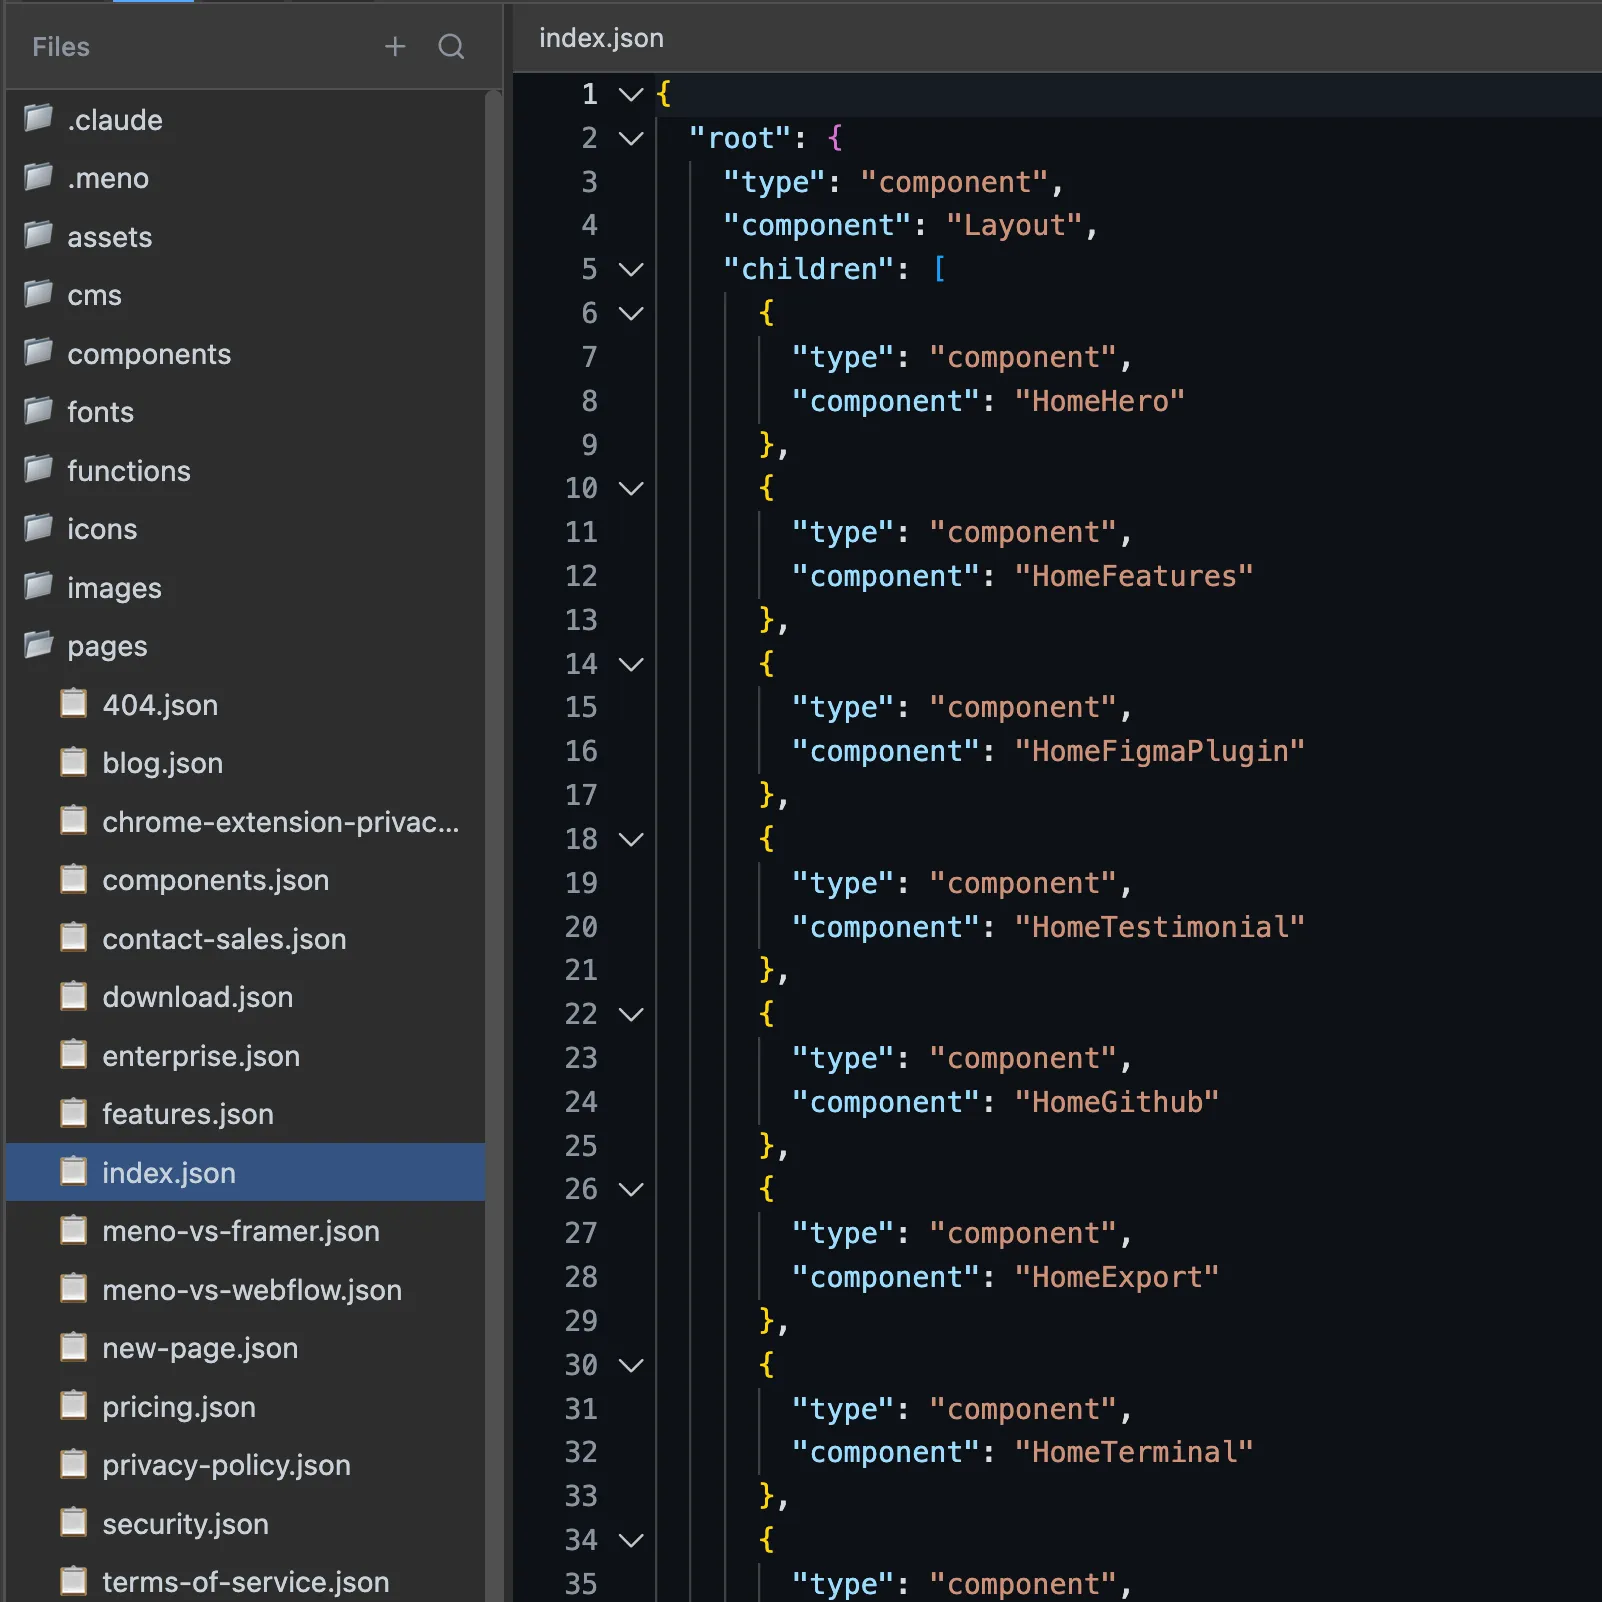Collapse the HomeHero block at line 6

coord(631,314)
